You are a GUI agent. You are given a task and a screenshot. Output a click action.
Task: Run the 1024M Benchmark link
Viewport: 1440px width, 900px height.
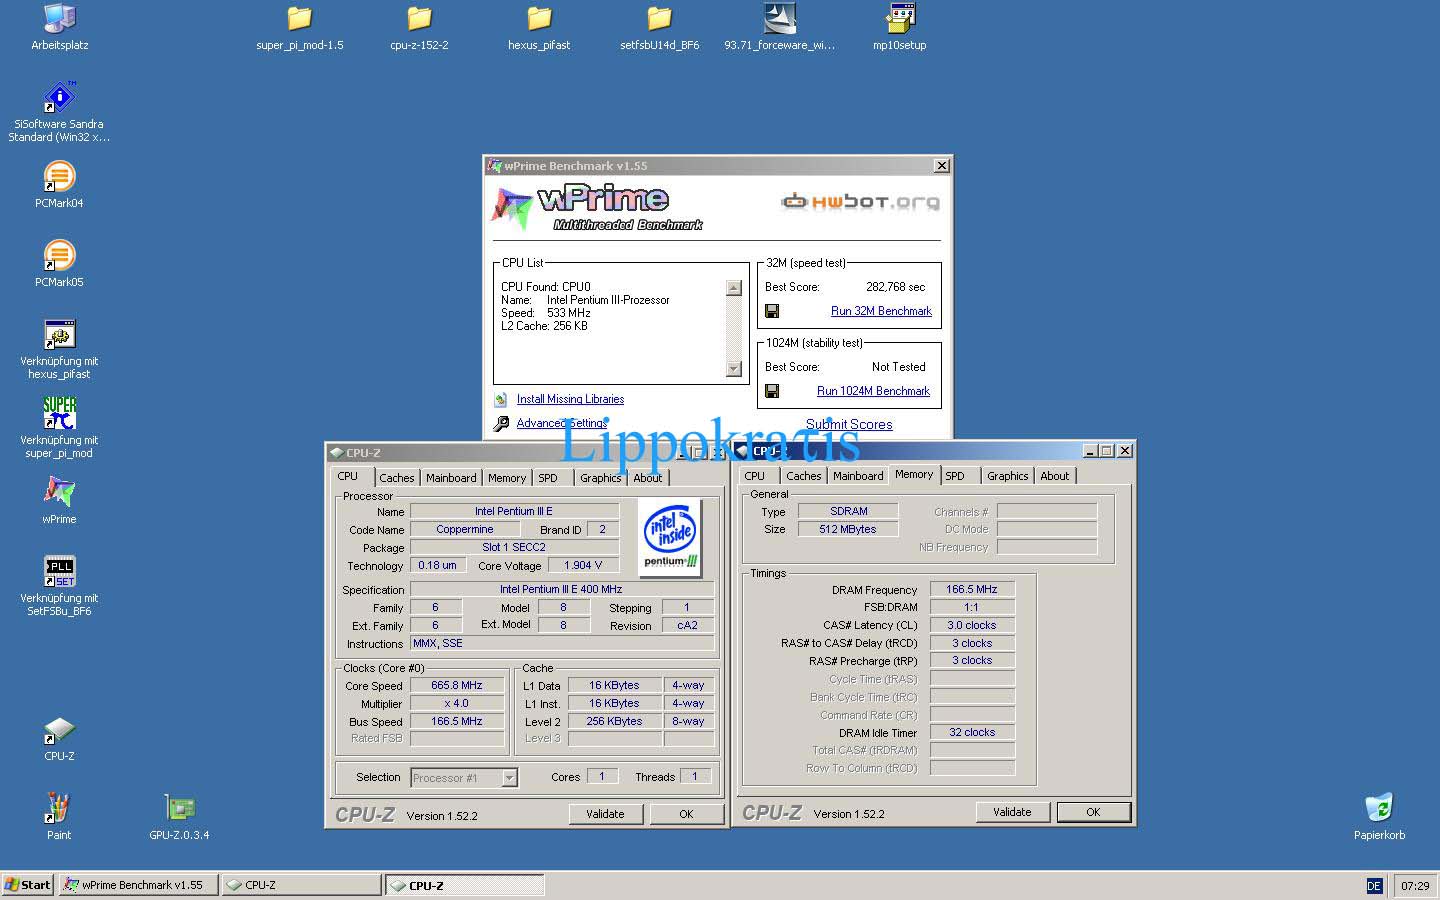coord(873,391)
